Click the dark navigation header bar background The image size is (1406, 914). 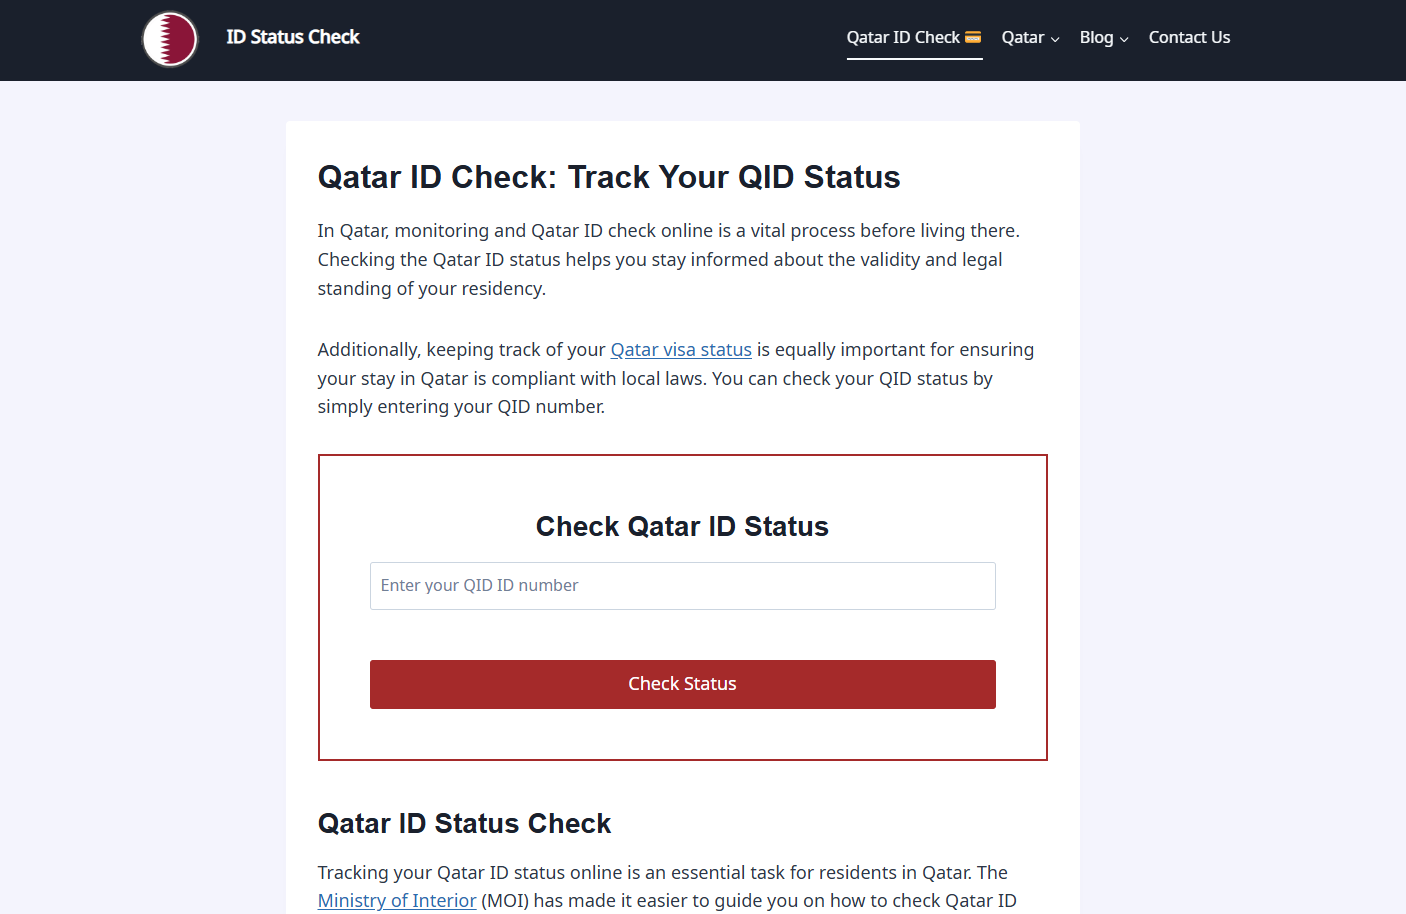coord(600,40)
